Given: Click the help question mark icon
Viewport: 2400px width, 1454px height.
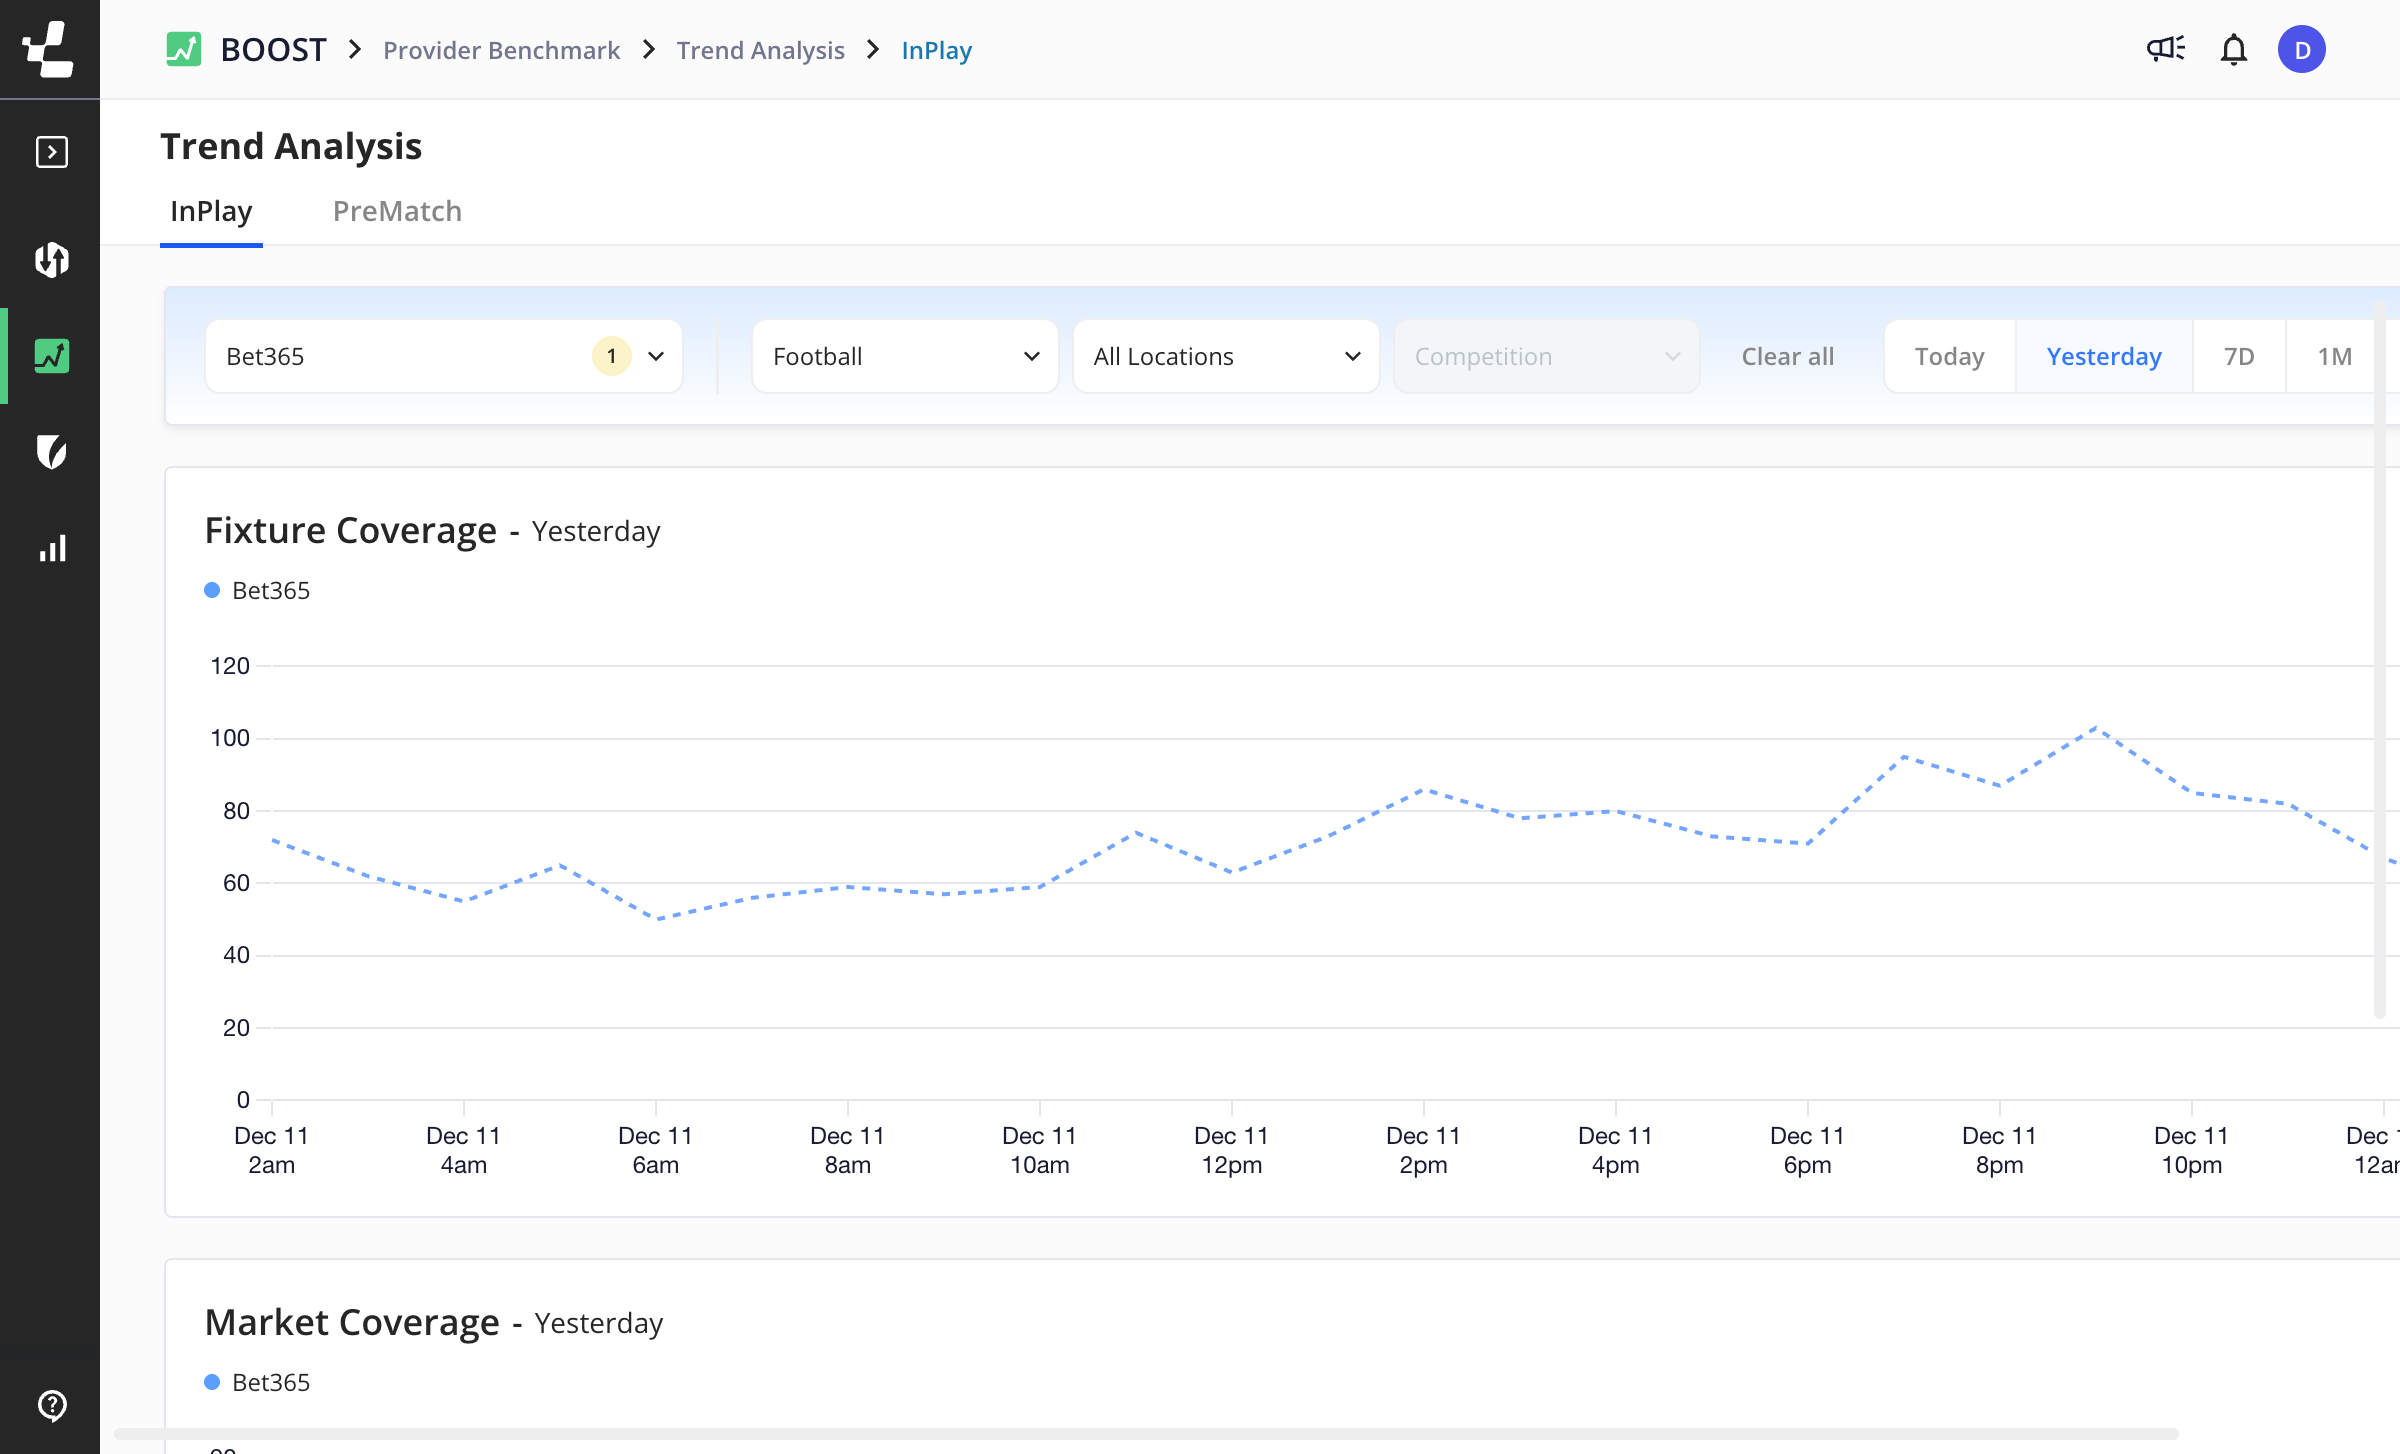Looking at the screenshot, I should pyautogui.click(x=51, y=1405).
